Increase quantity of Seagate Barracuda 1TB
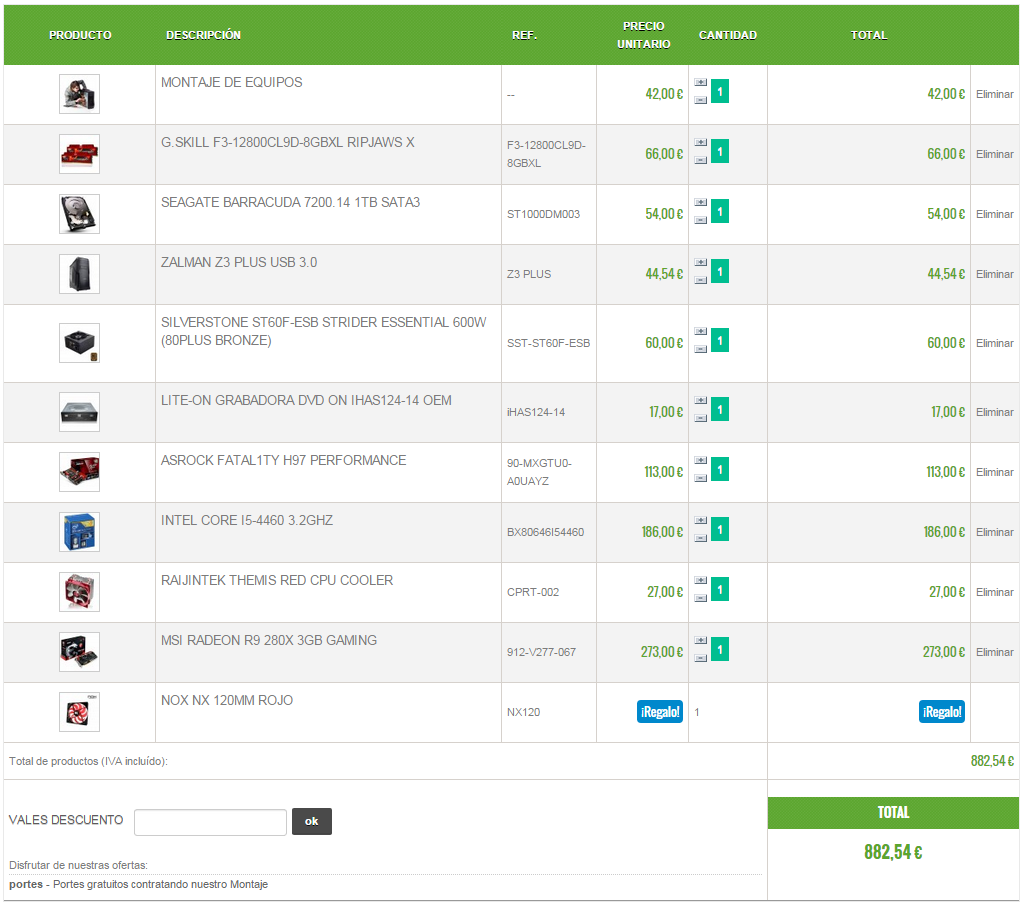Screen dimensions: 1025x905 tap(701, 203)
